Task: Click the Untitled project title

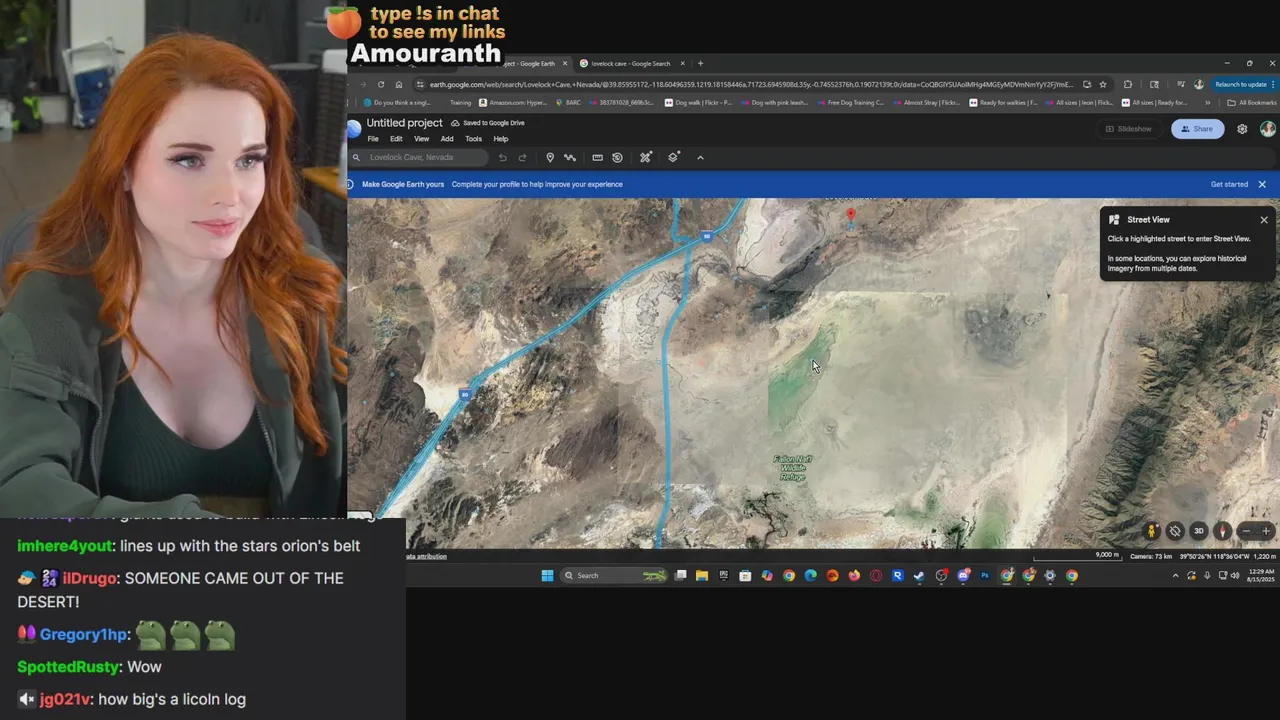Action: pyautogui.click(x=404, y=123)
